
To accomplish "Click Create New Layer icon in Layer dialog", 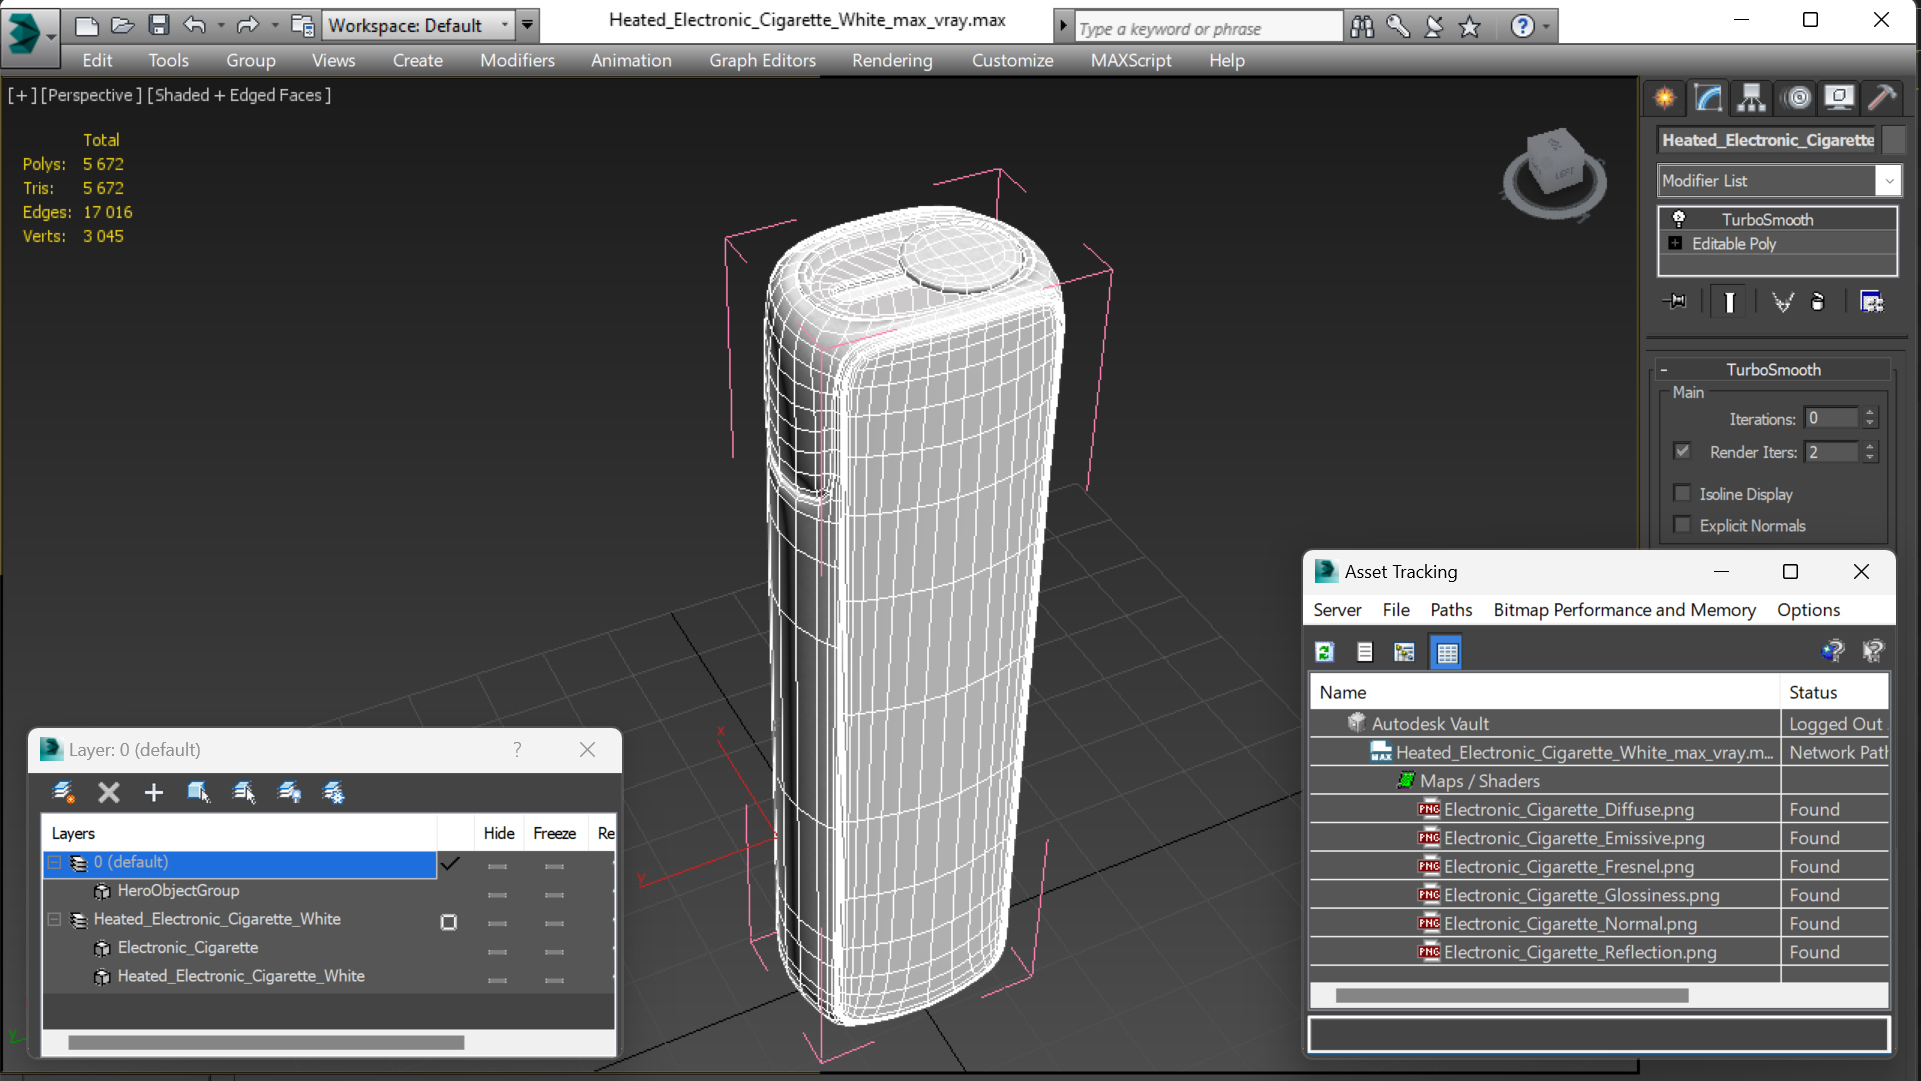I will click(x=64, y=793).
